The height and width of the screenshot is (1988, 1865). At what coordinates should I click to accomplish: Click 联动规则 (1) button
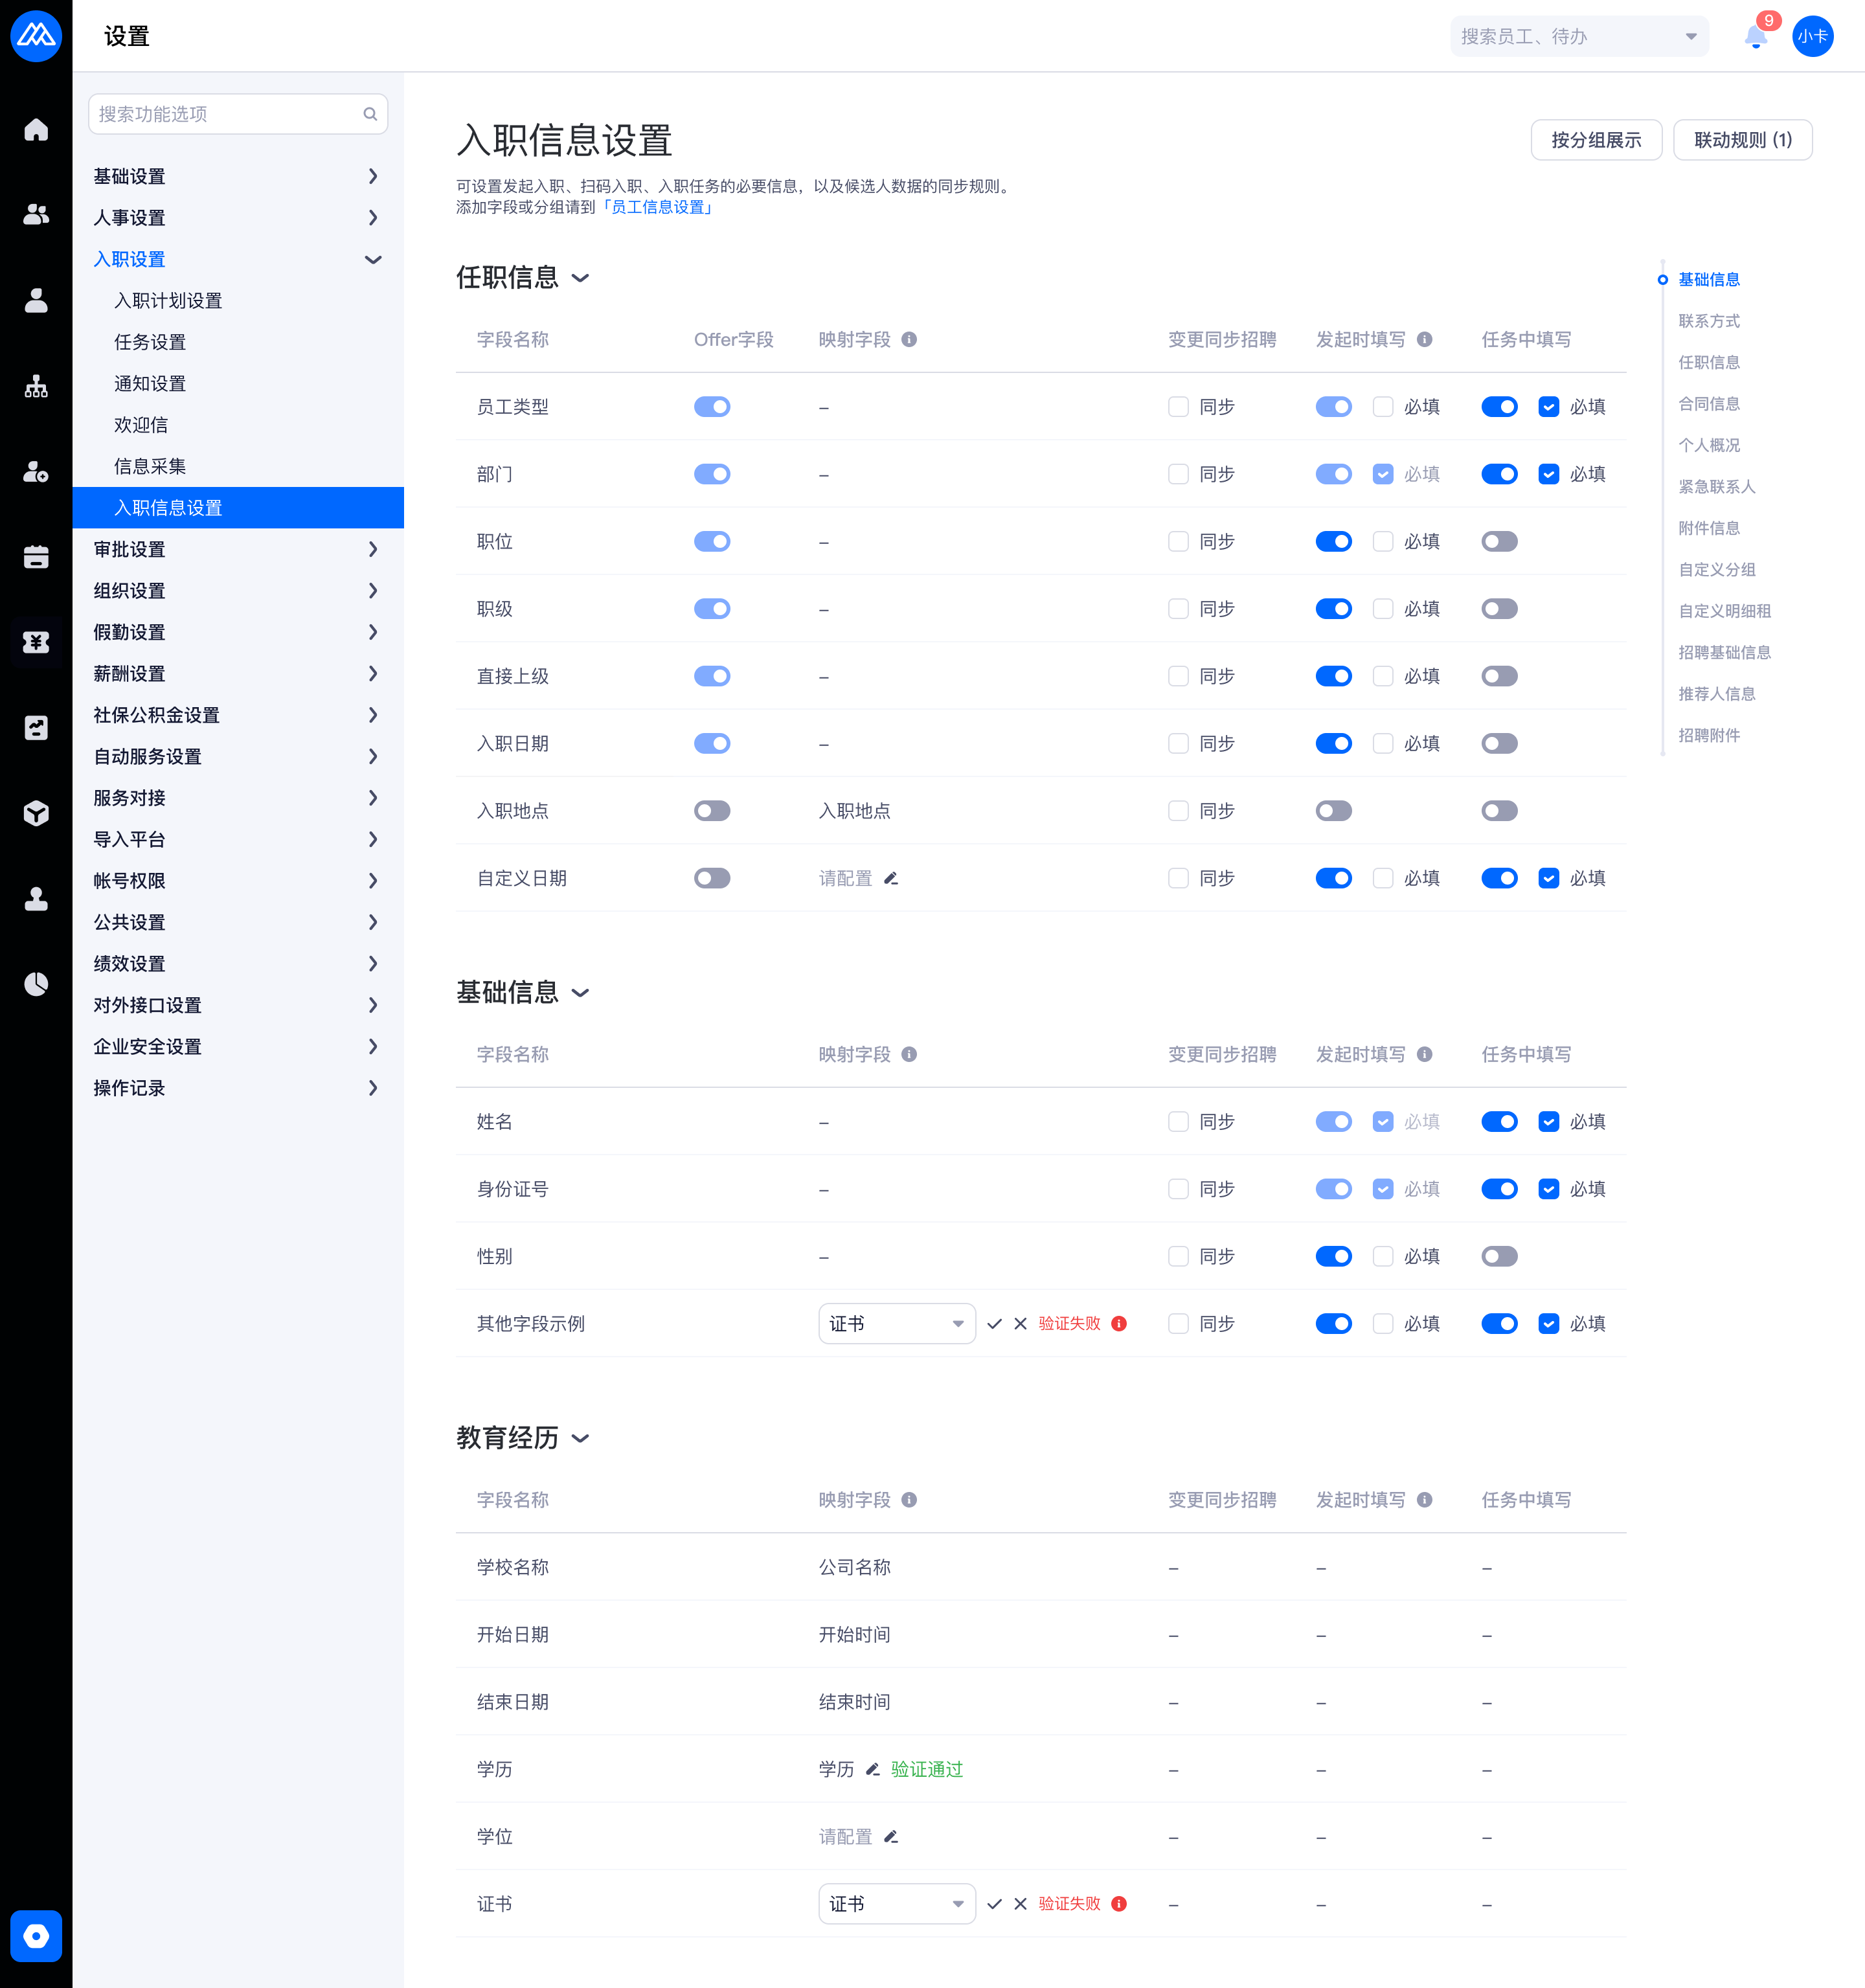click(1742, 140)
